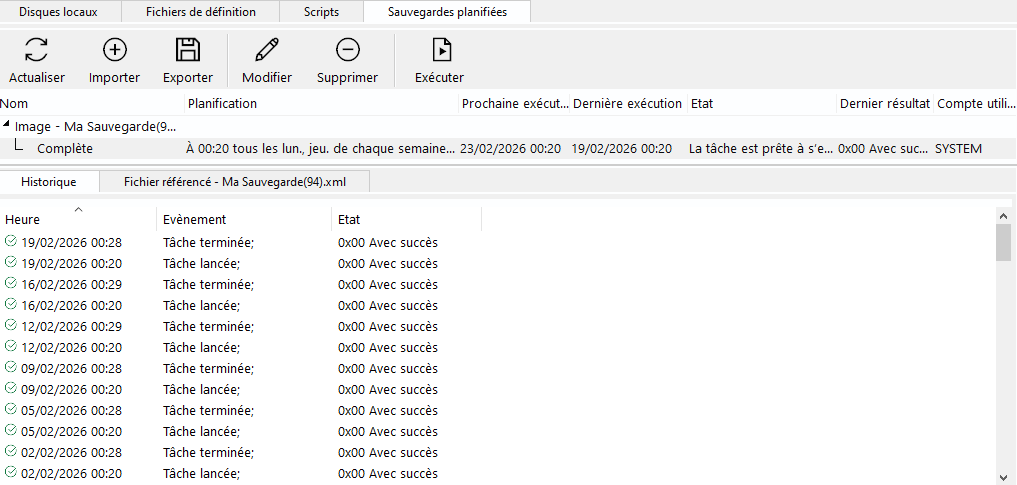The height and width of the screenshot is (485, 1017).
Task: Click the 'La tâche est prête' status cell
Action: coord(761,148)
